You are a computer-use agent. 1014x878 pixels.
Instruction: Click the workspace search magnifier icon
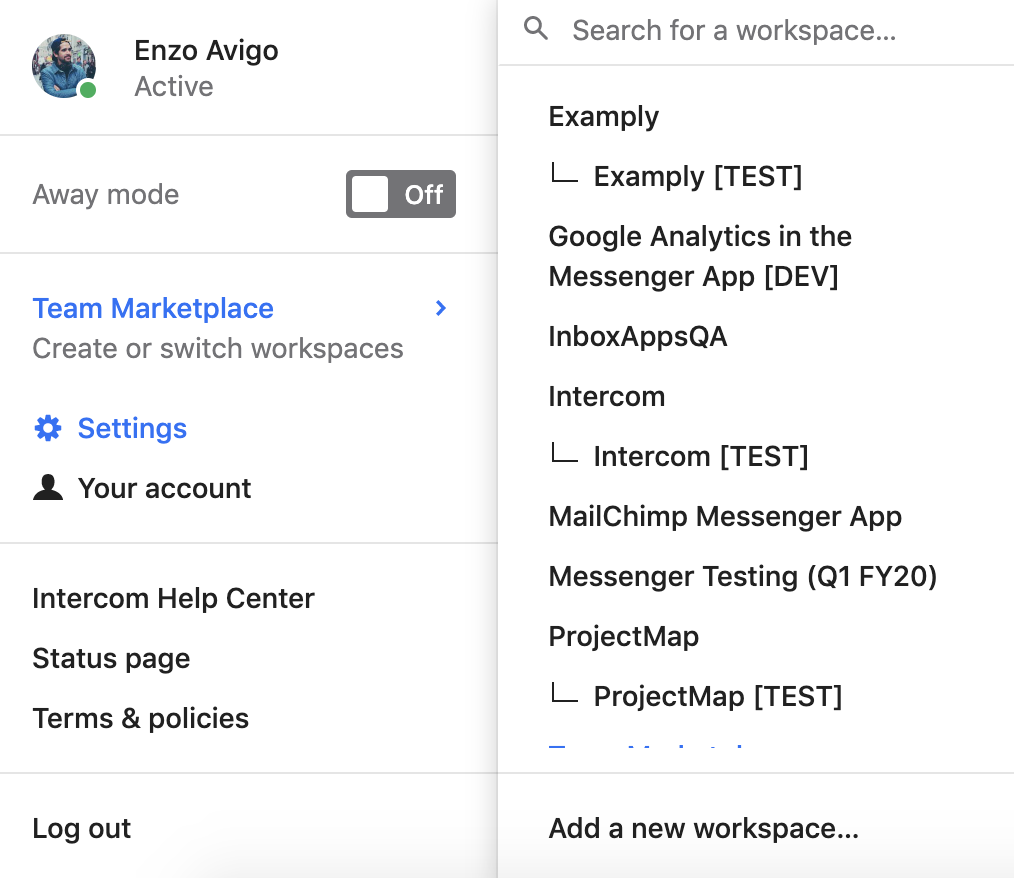coord(536,29)
